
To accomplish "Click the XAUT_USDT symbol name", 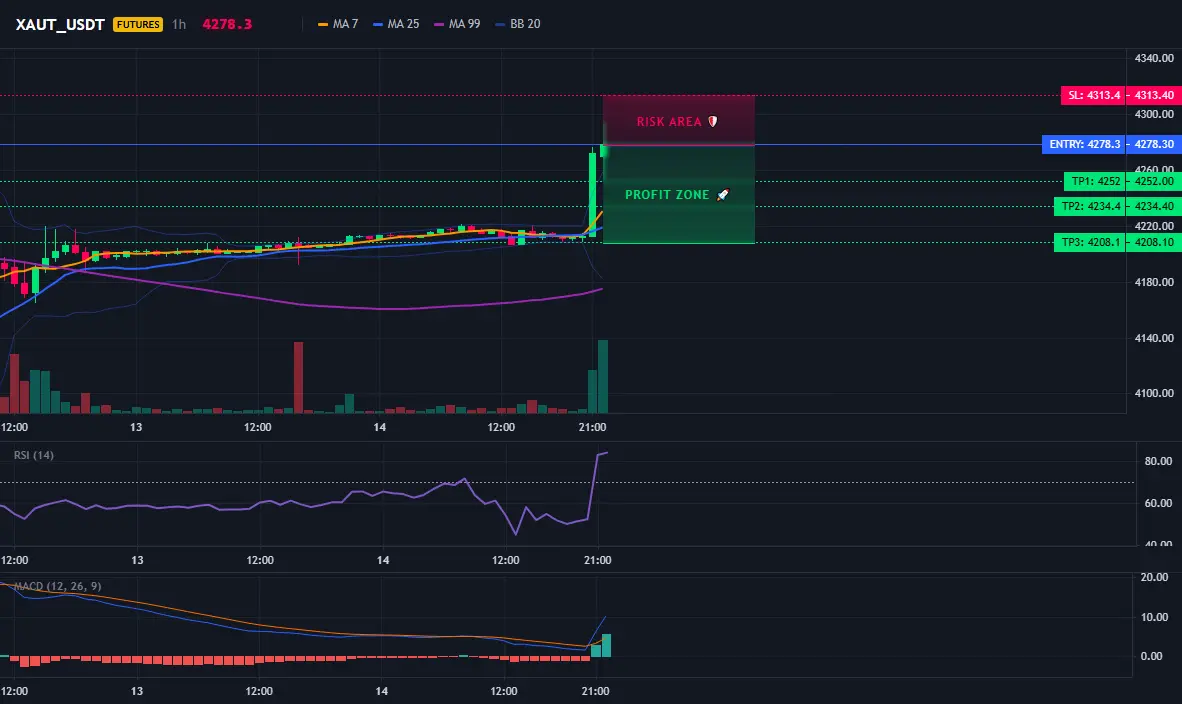I will coord(60,24).
